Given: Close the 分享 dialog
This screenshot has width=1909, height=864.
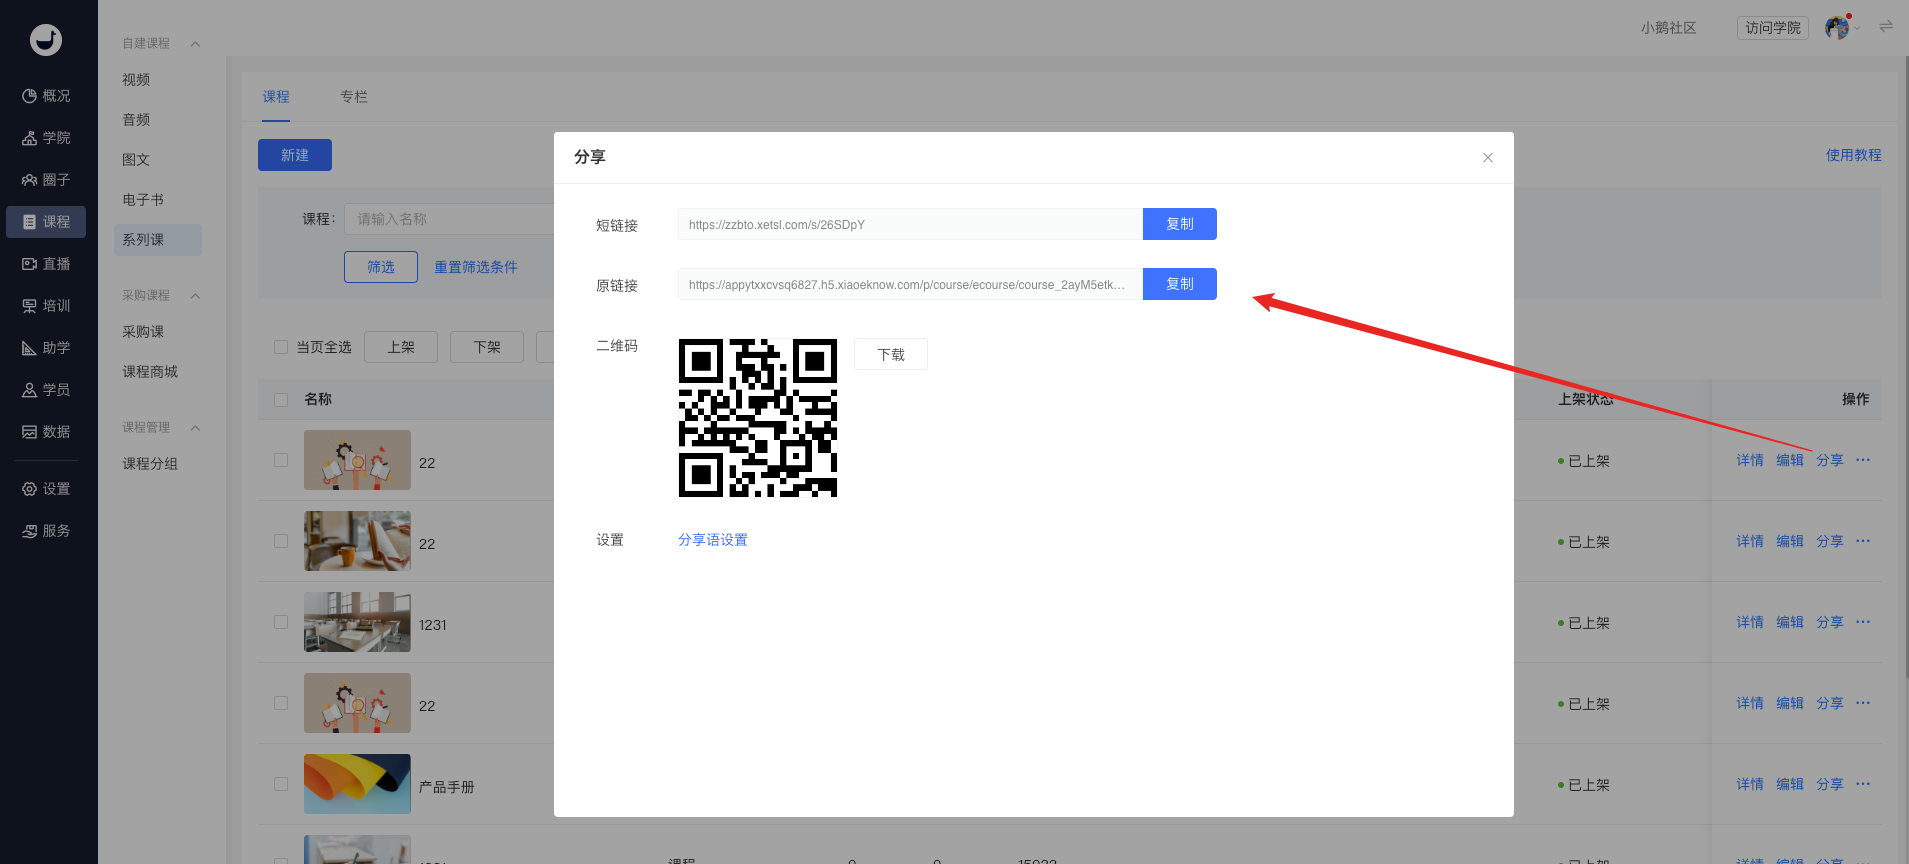Looking at the screenshot, I should (1488, 158).
